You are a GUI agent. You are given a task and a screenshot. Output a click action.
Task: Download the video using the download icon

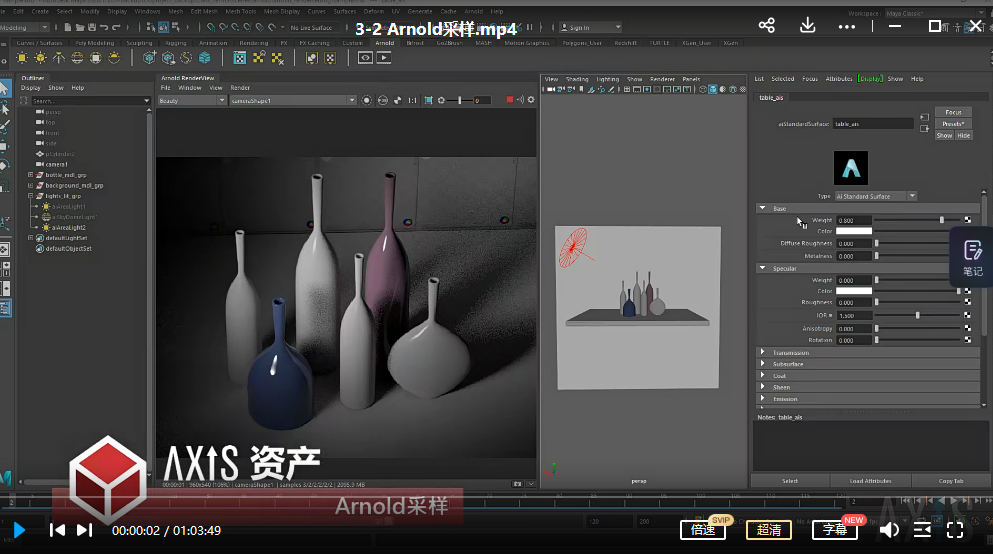coord(807,26)
